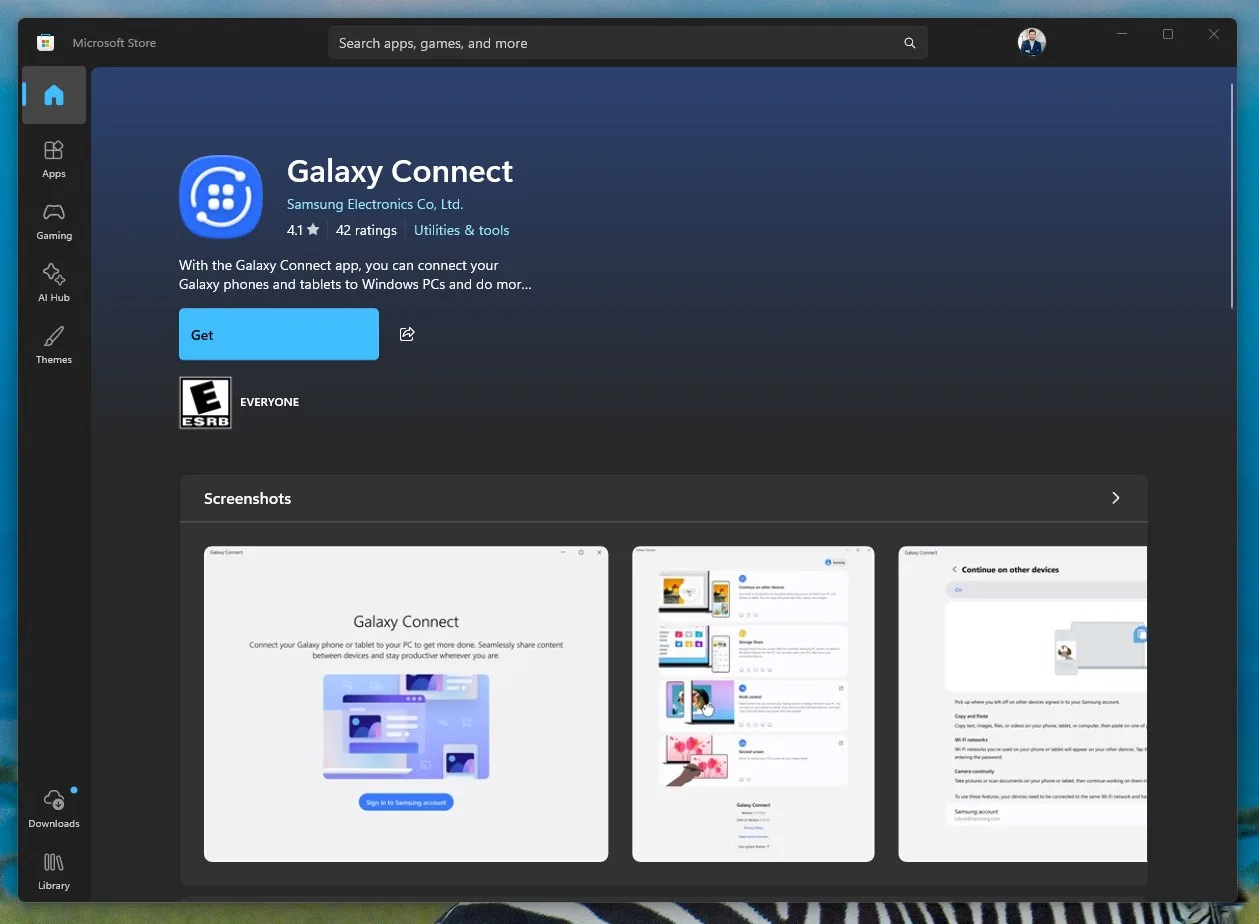
Task: Open the Samsung Electronics Co, Ltd. publisher link
Action: [x=375, y=204]
